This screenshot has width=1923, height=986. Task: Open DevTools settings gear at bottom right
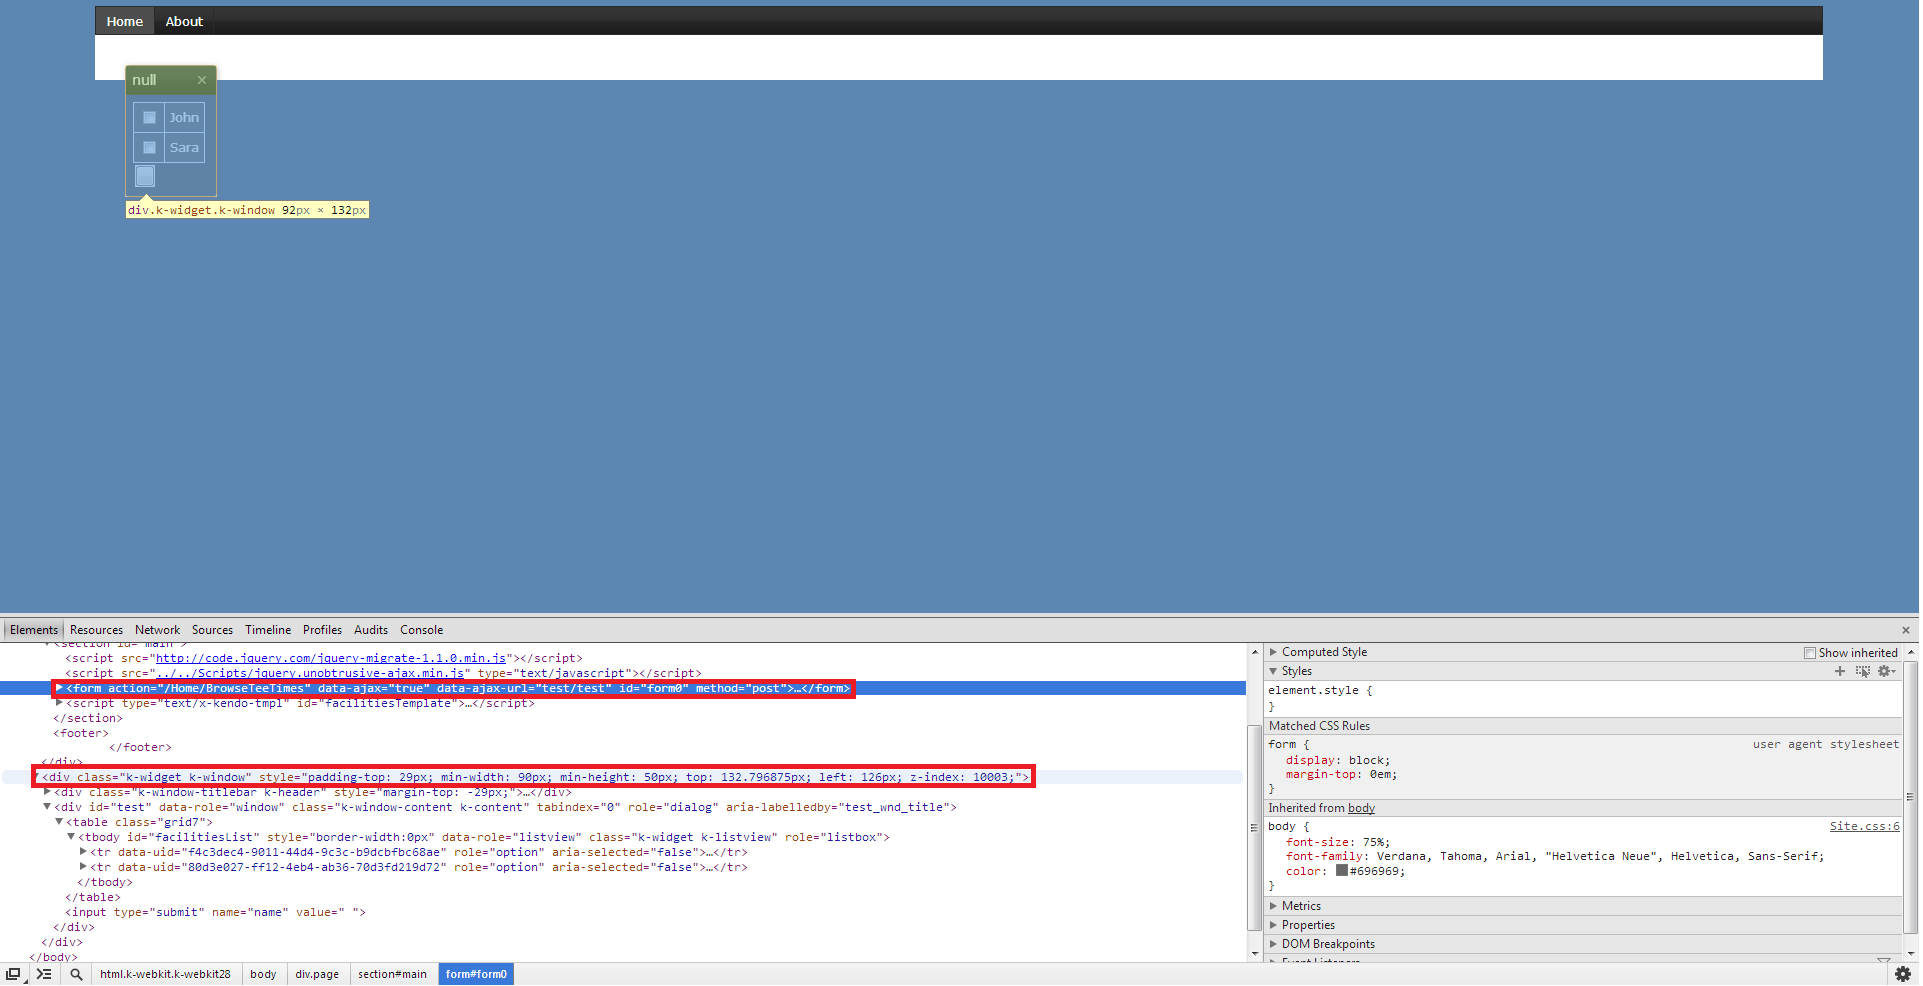click(x=1903, y=974)
